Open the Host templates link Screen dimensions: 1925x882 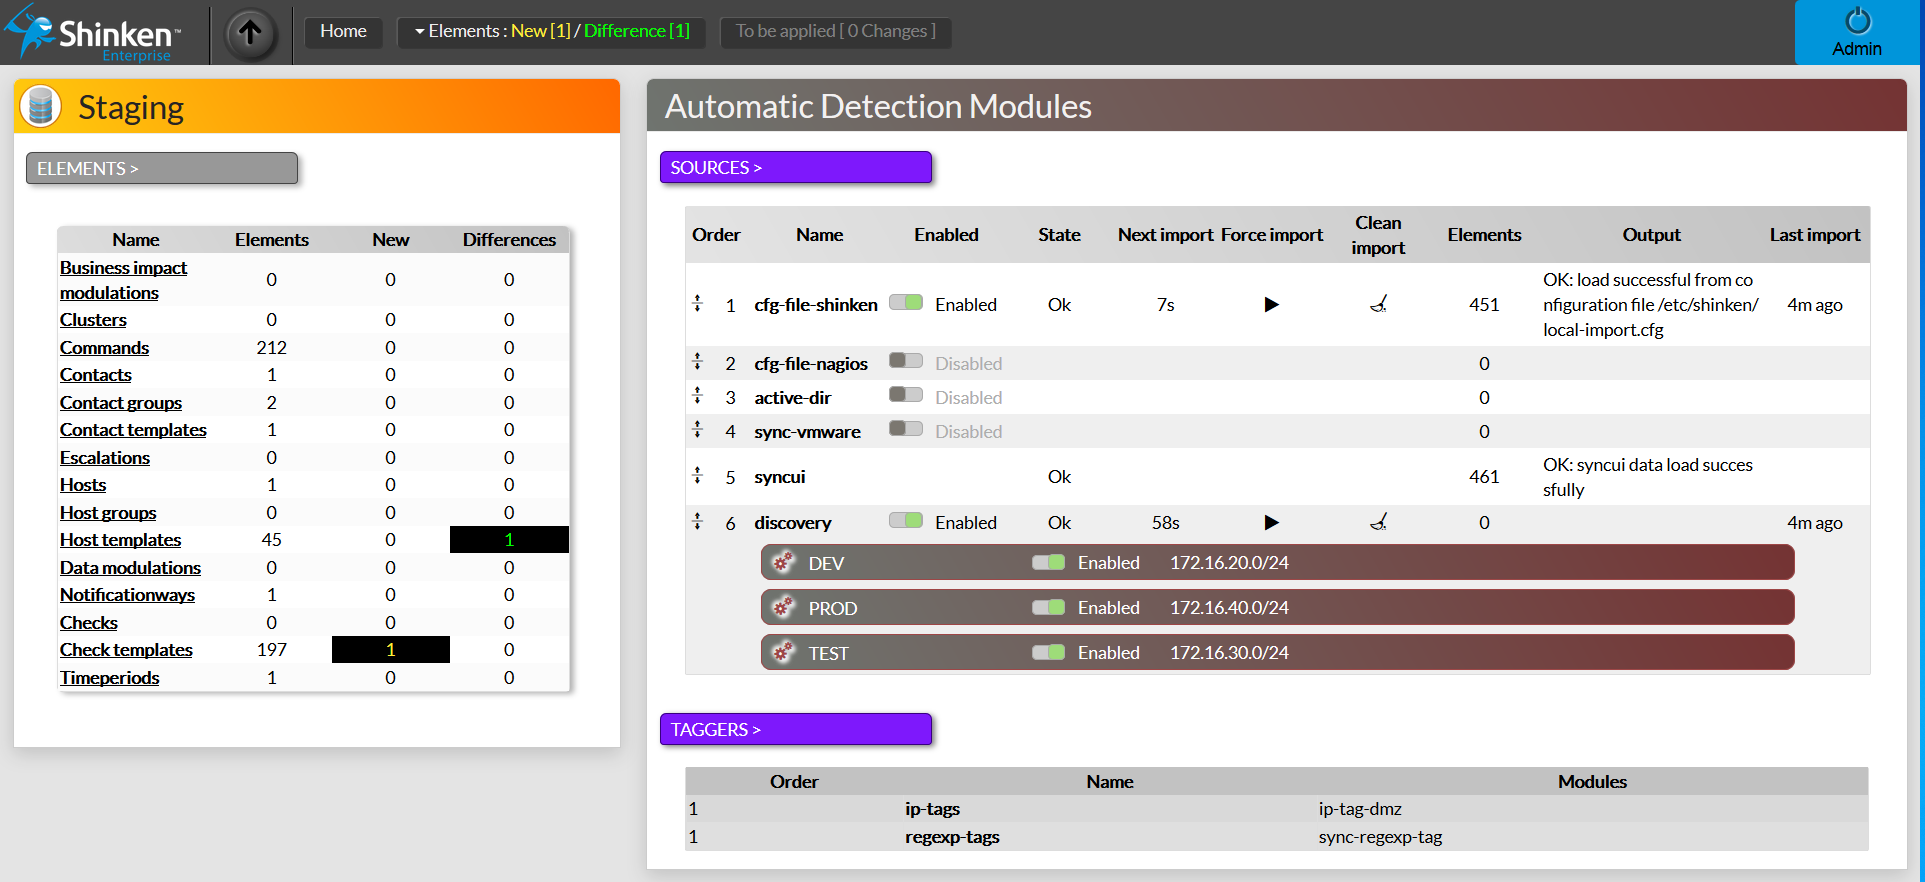pos(120,540)
